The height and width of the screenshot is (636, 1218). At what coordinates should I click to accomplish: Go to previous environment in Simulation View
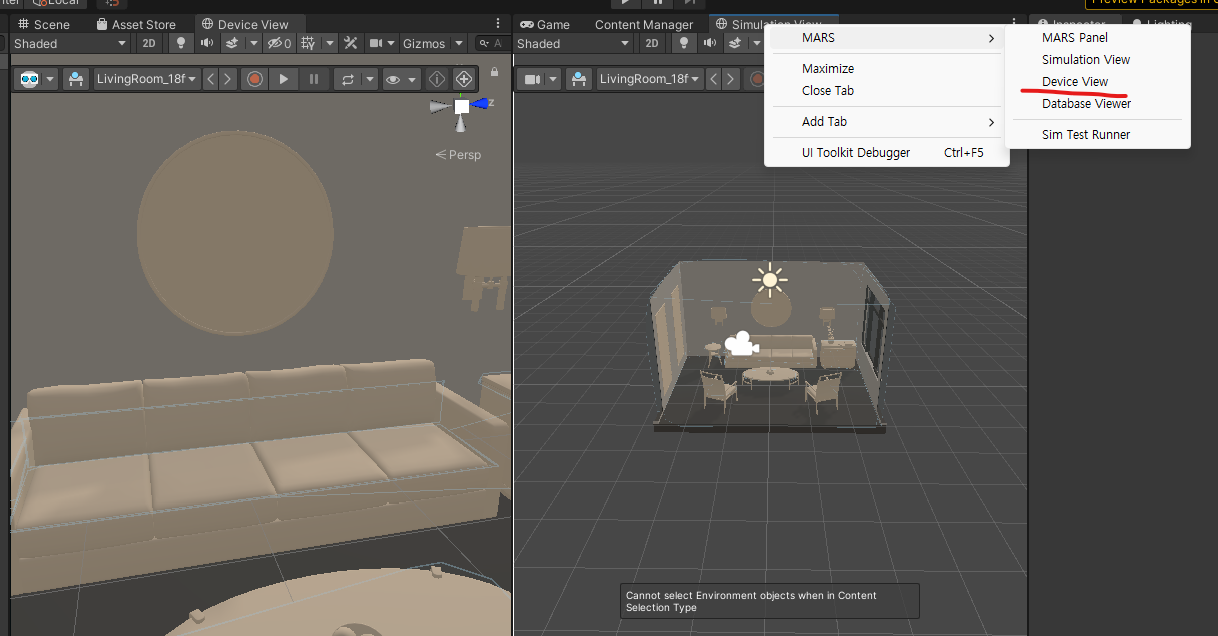pyautogui.click(x=715, y=79)
